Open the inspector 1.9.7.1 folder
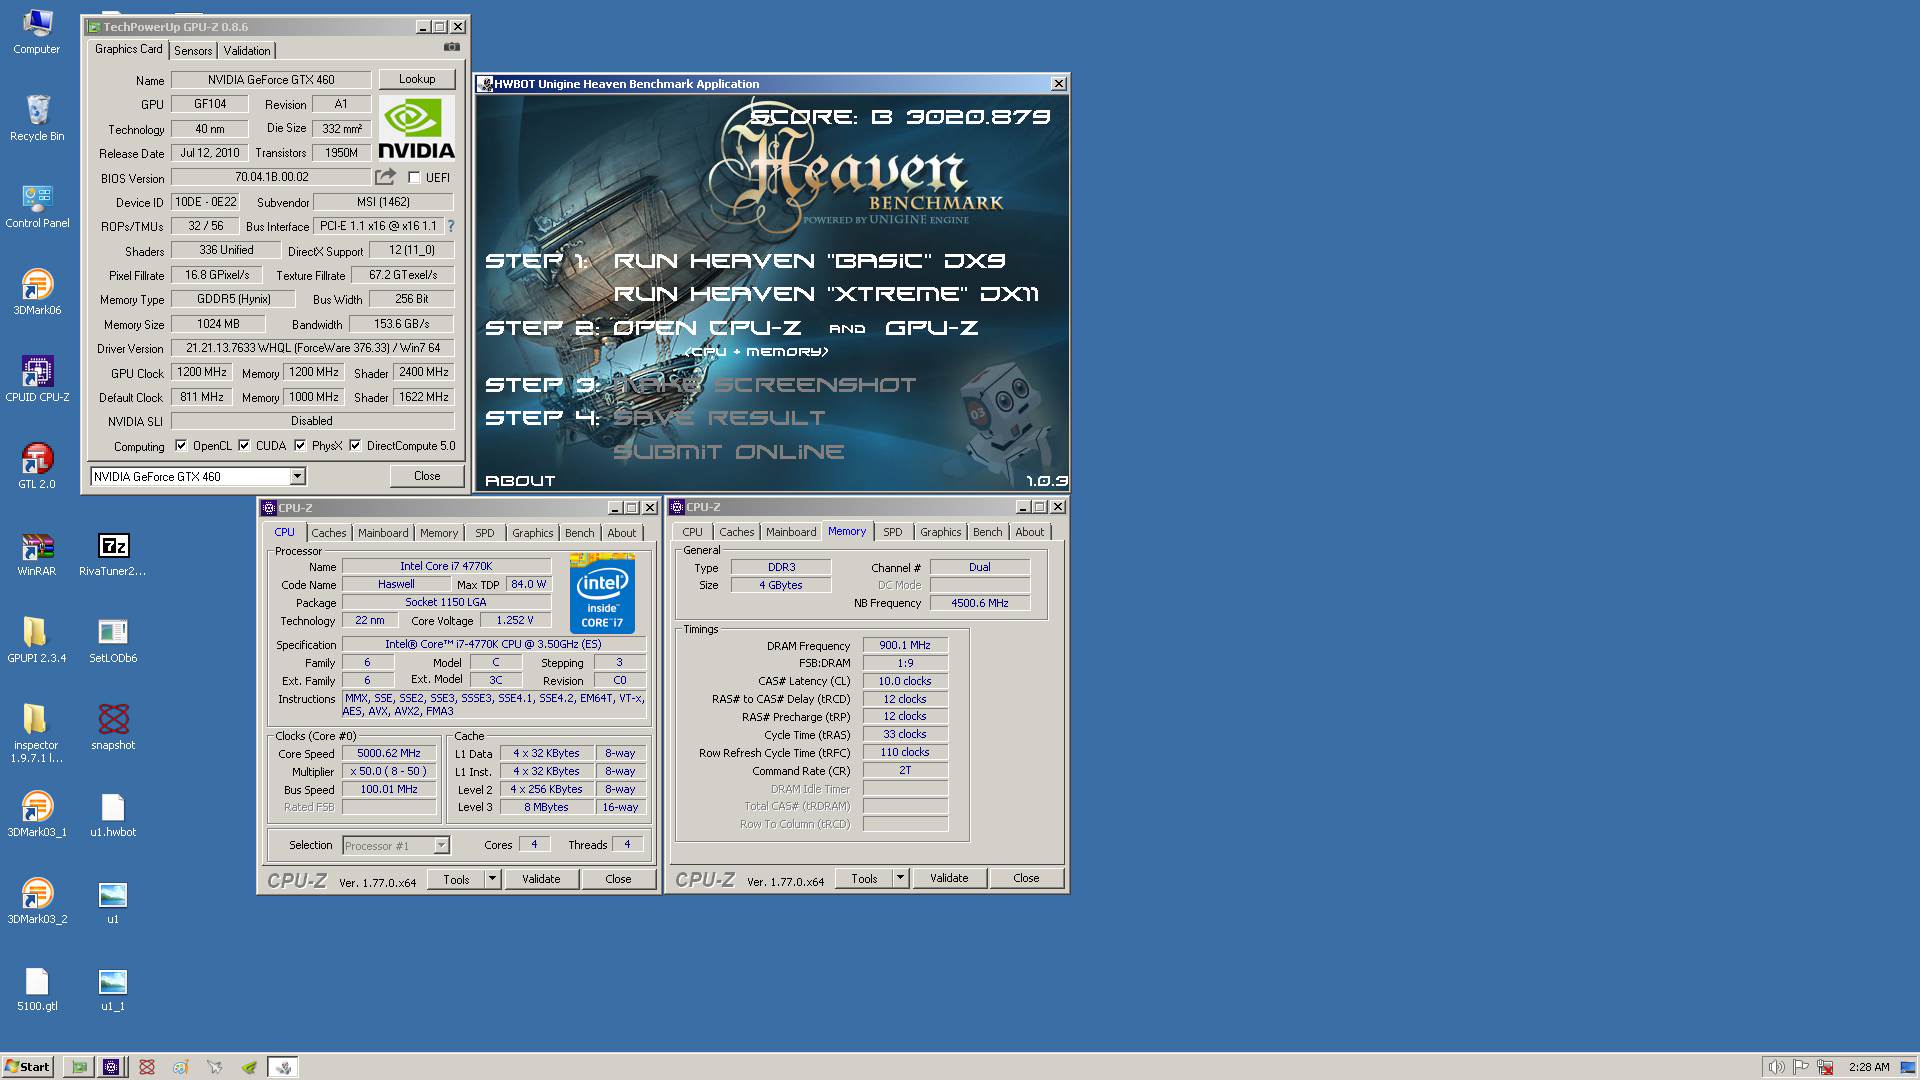The width and height of the screenshot is (1920, 1080). [37, 733]
